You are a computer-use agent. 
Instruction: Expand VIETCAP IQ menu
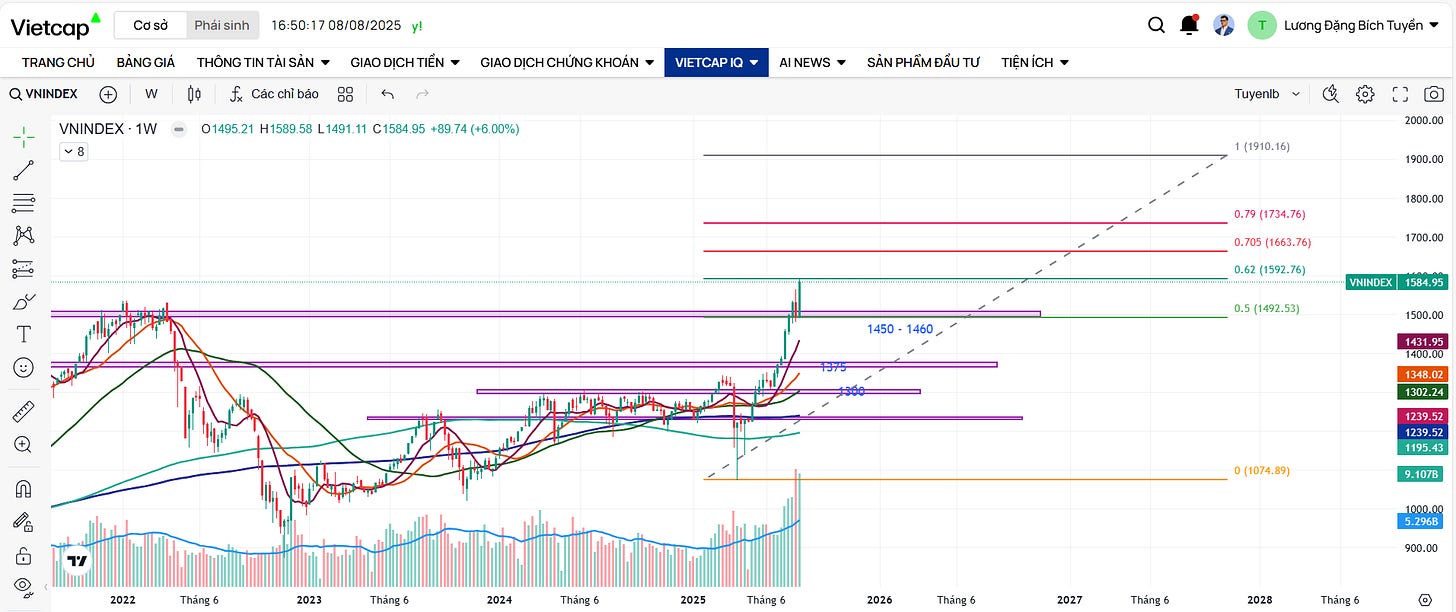716,62
